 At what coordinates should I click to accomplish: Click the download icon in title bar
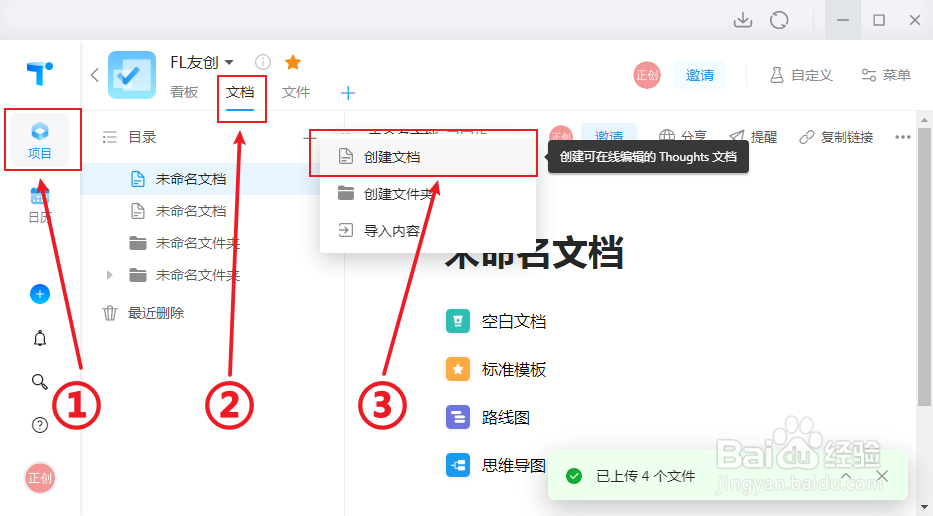743,20
